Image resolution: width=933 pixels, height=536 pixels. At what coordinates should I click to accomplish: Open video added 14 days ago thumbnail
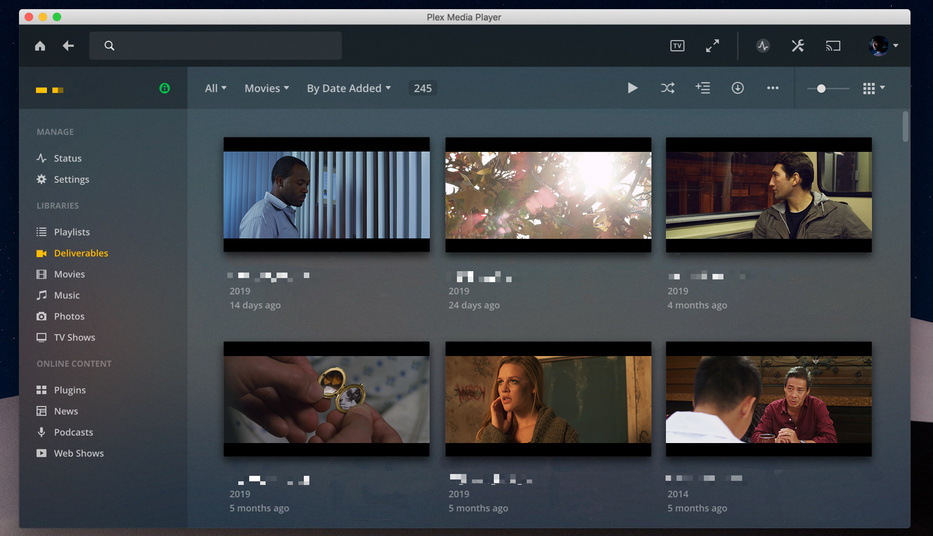tap(327, 195)
